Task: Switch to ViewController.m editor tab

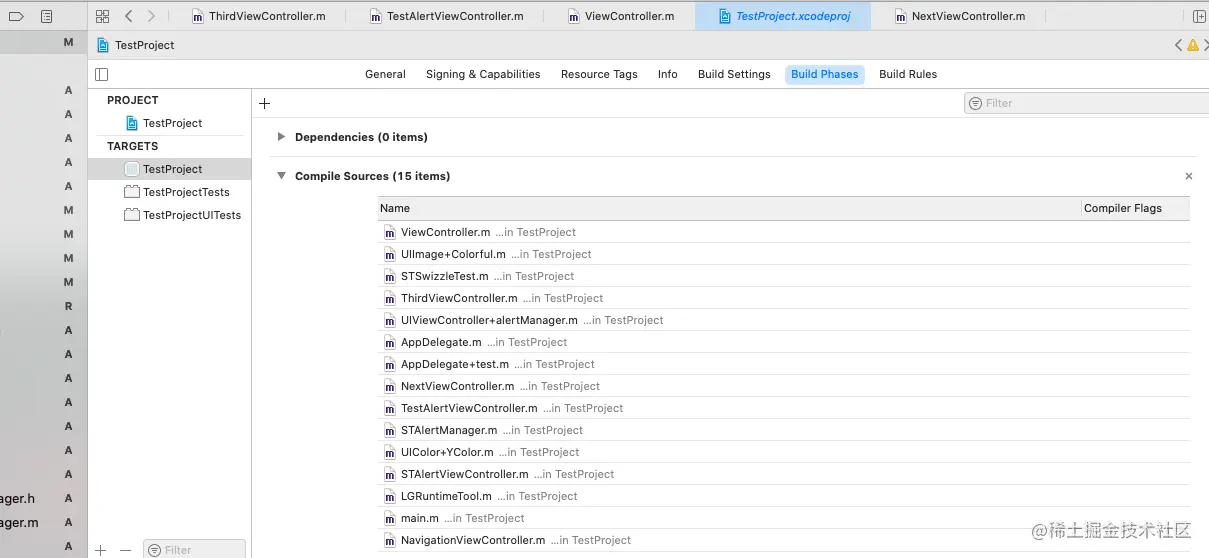Action: pos(628,16)
